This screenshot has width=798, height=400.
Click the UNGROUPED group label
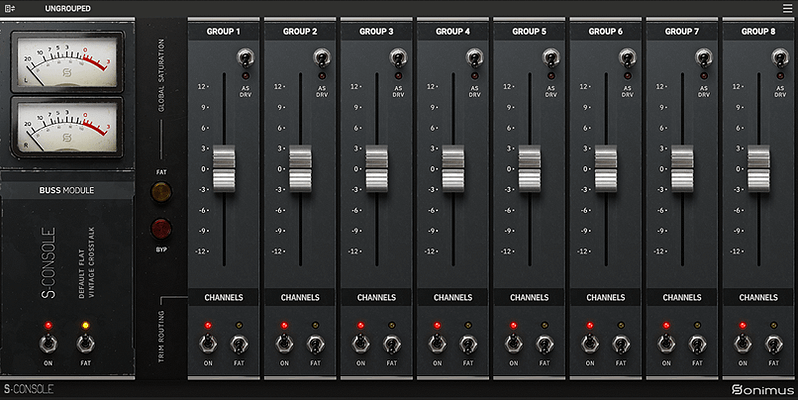(x=68, y=9)
